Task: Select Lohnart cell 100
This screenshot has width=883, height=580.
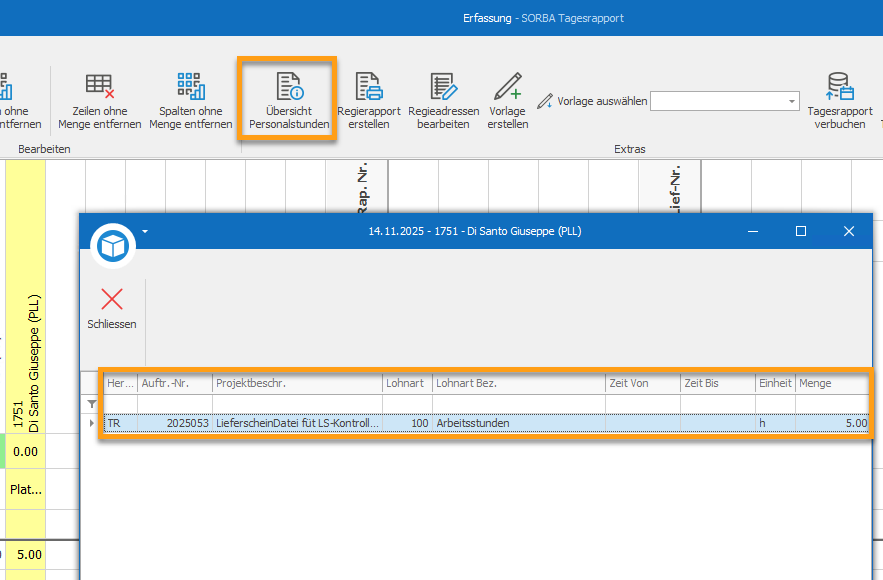Action: click(407, 423)
